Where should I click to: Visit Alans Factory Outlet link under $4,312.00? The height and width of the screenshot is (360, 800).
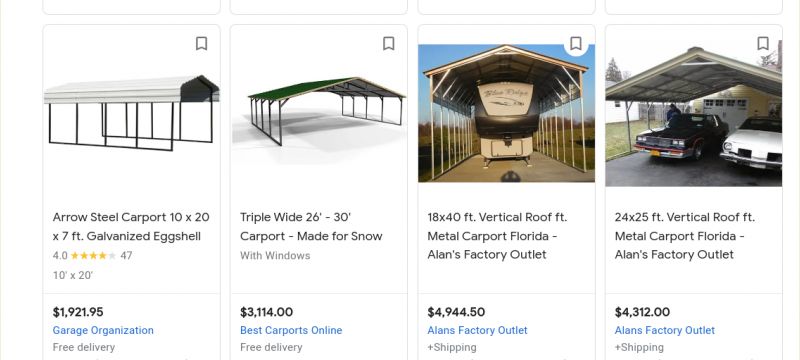click(x=664, y=330)
